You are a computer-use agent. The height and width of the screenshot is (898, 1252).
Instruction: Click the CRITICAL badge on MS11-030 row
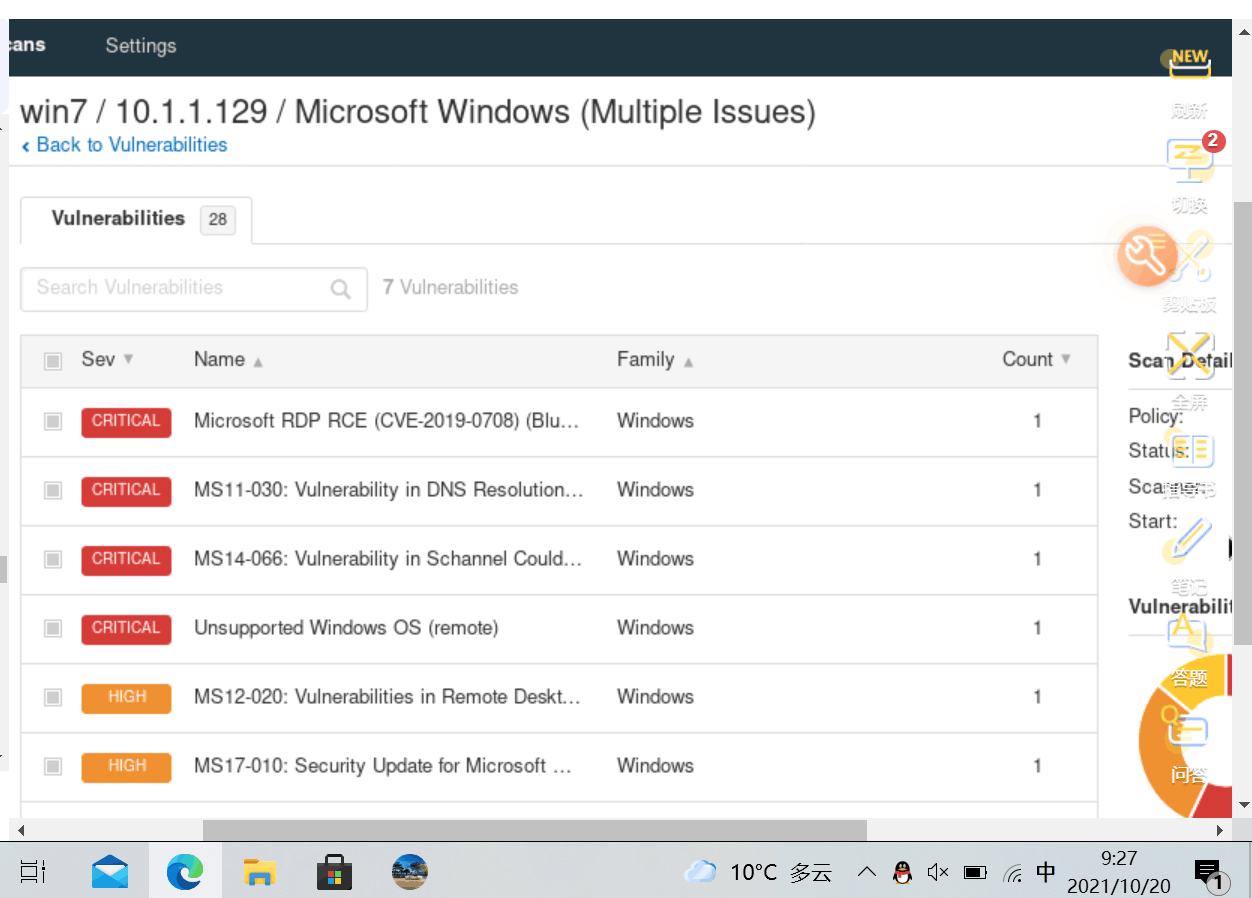click(126, 491)
